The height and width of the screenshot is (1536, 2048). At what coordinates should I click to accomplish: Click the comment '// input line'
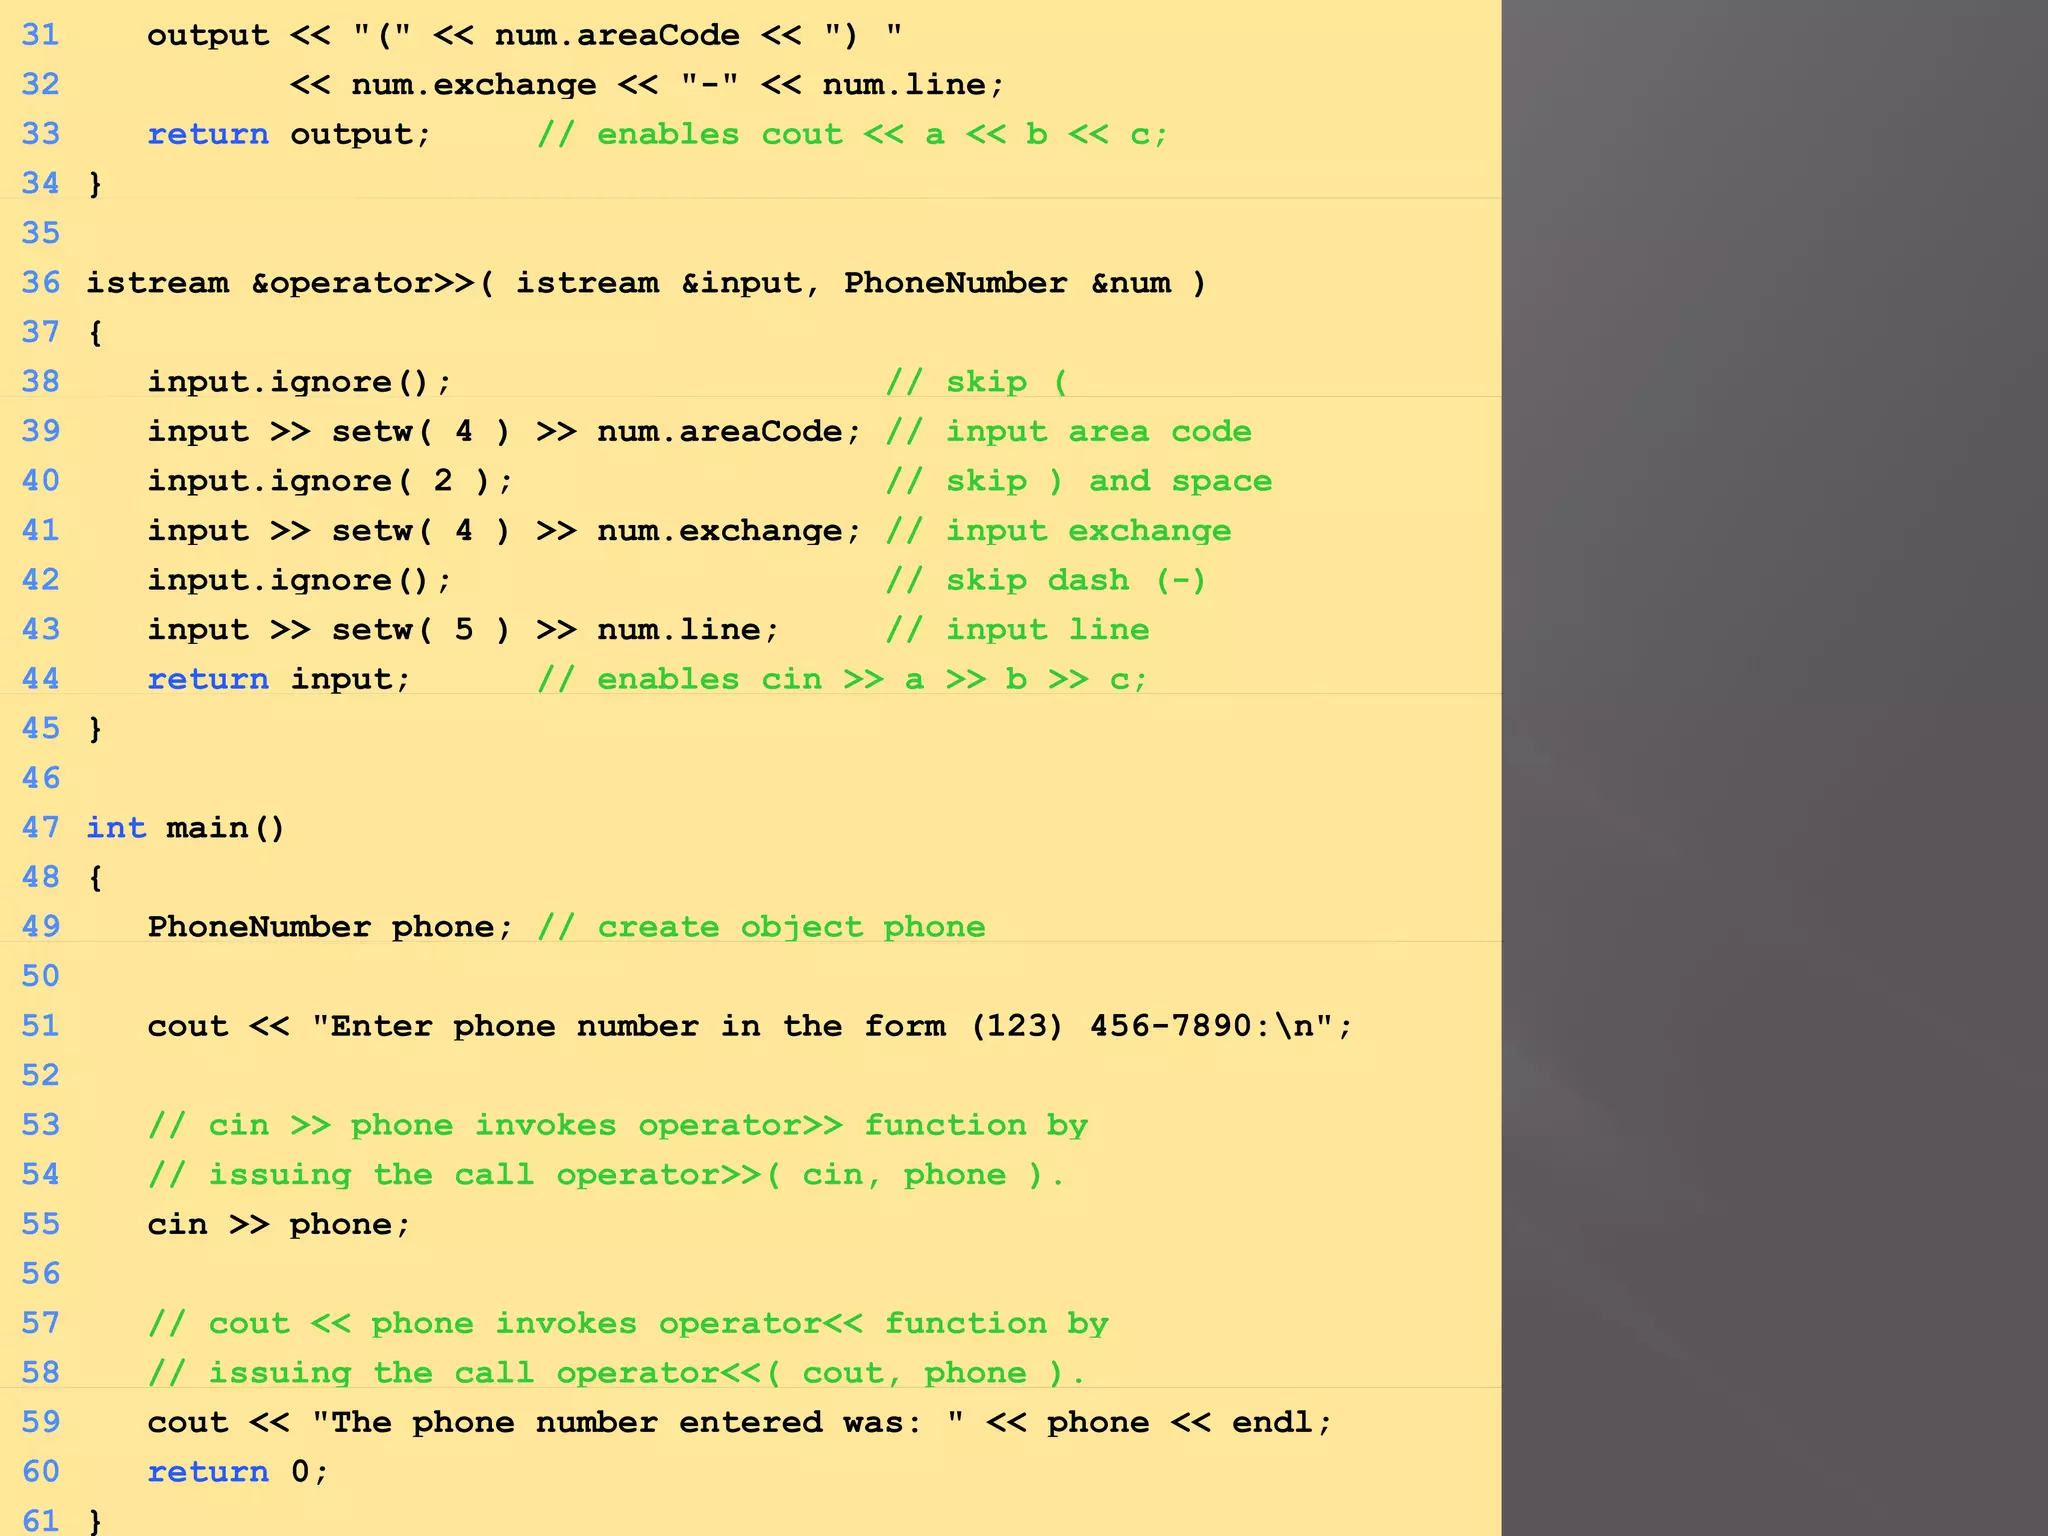1018,630
